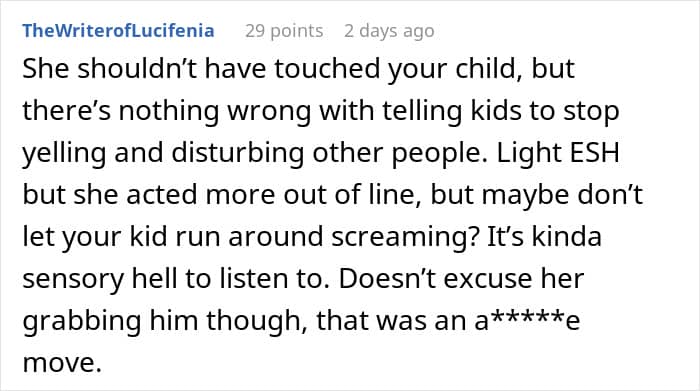Click the word nothing in the second line

click(x=169, y=111)
